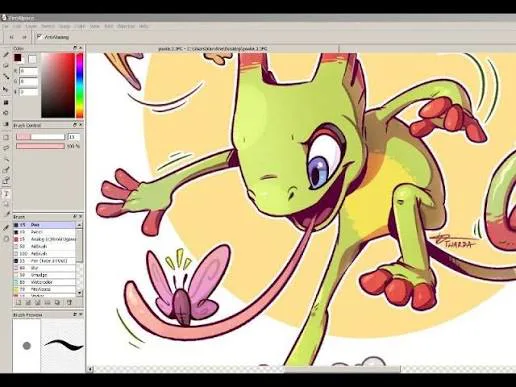
Task: Click the brush opacity slider bar
Action: point(40,146)
